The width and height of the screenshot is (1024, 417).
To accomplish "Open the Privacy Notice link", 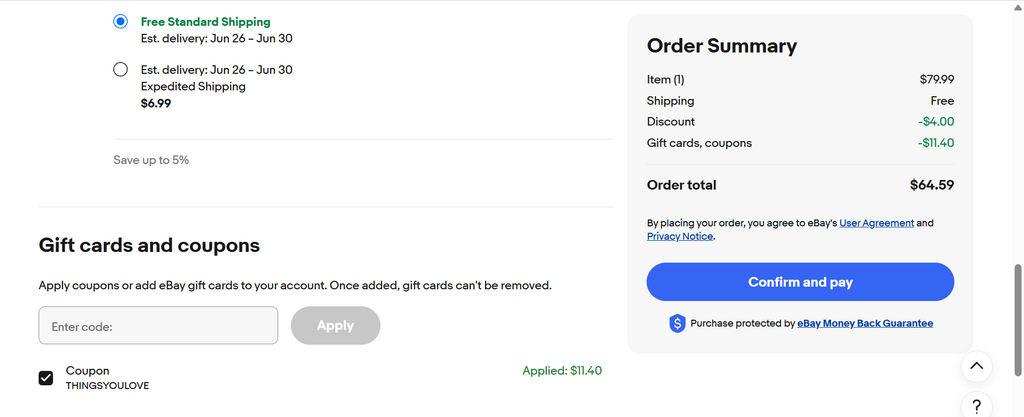I will point(680,236).
